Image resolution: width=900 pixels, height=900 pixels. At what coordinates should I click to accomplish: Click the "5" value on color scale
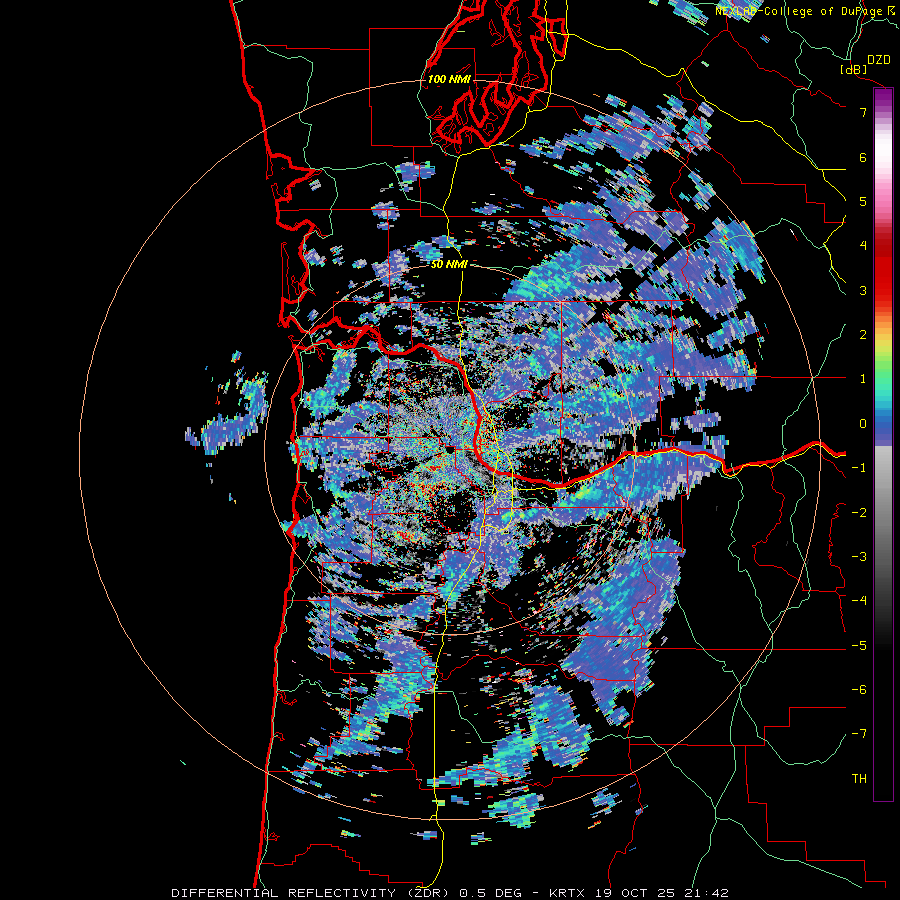[863, 201]
